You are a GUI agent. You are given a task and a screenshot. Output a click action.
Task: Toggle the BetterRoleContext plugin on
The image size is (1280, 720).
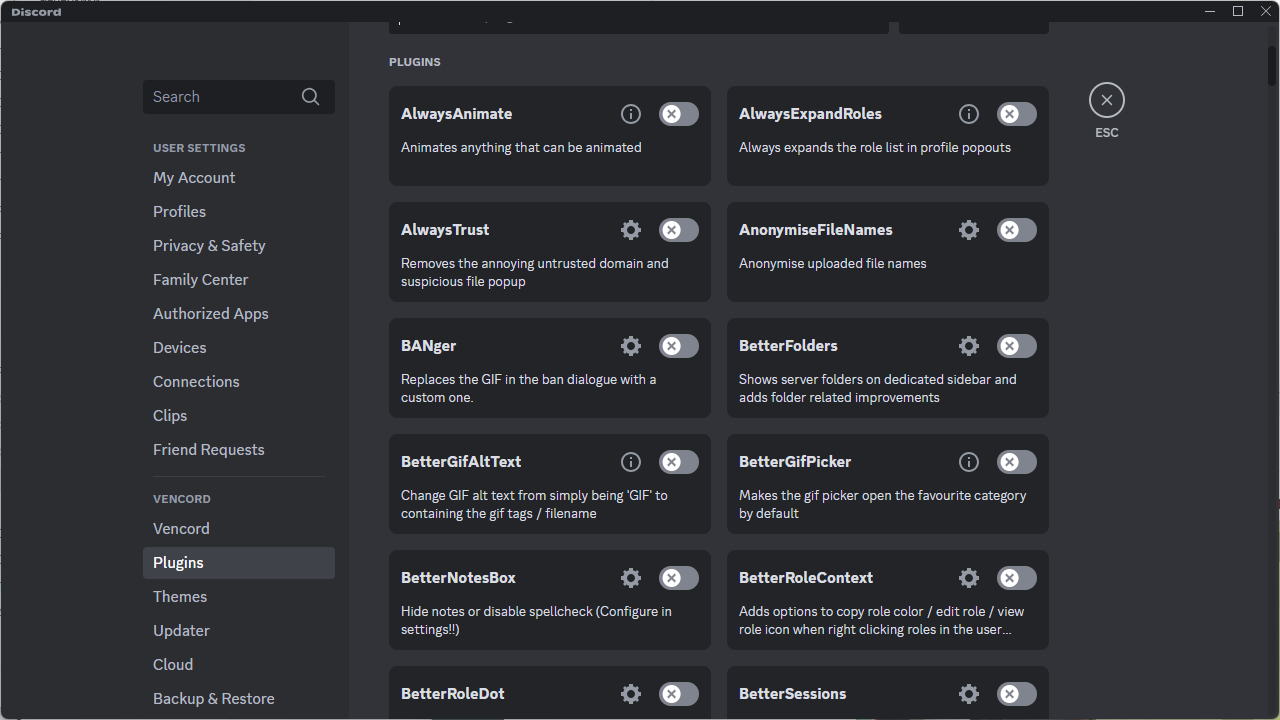pos(1016,578)
